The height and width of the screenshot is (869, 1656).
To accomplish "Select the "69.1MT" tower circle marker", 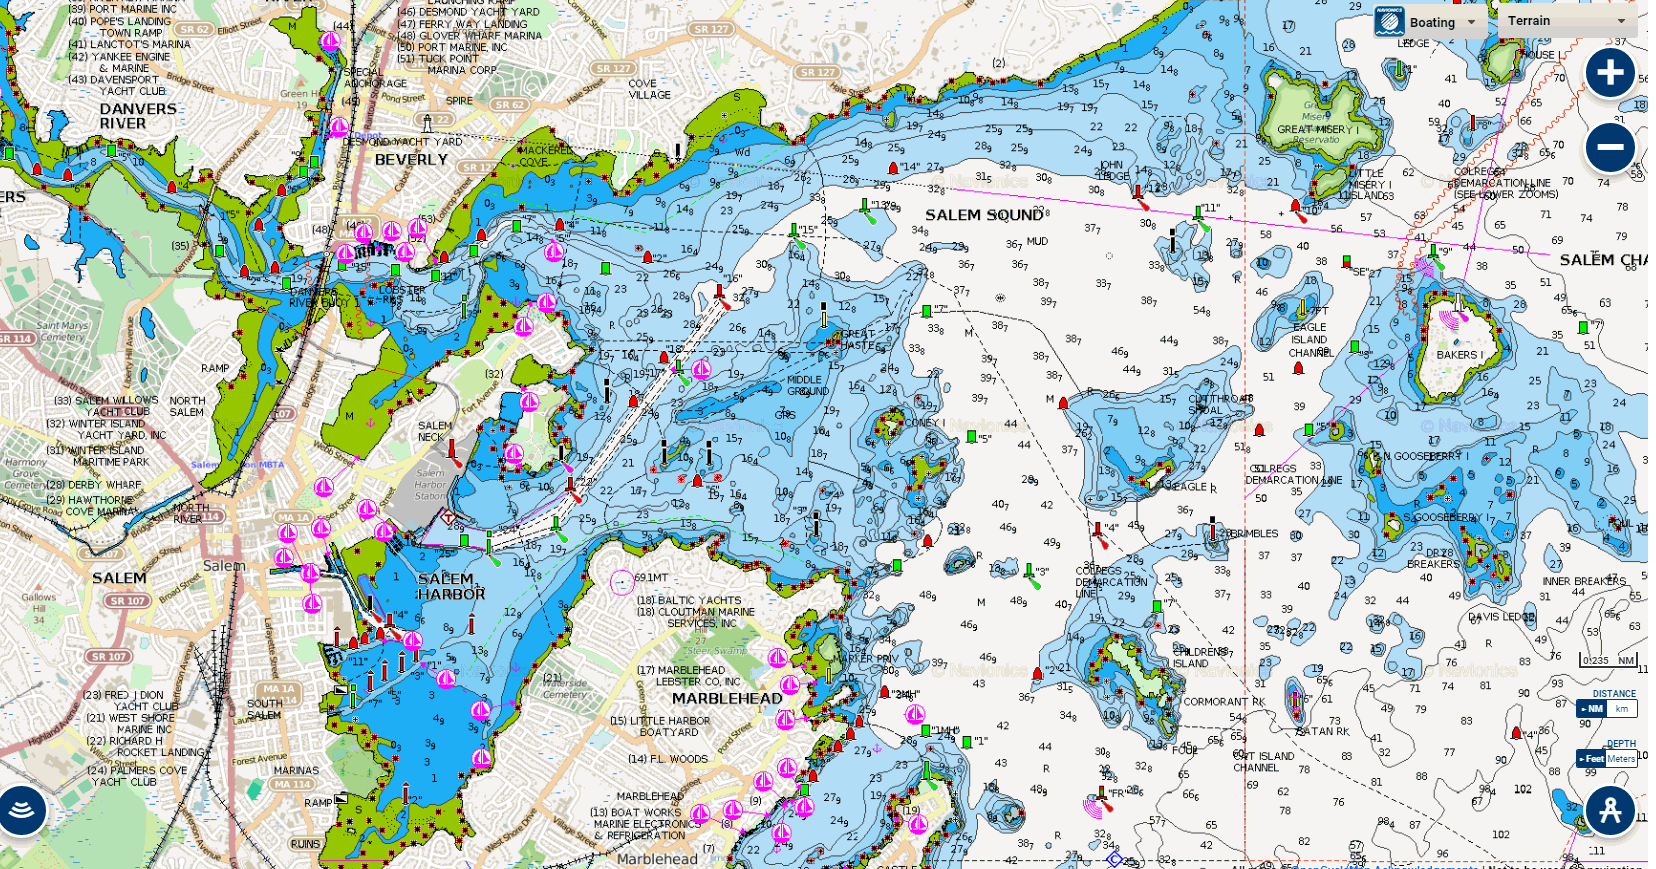I will [622, 582].
